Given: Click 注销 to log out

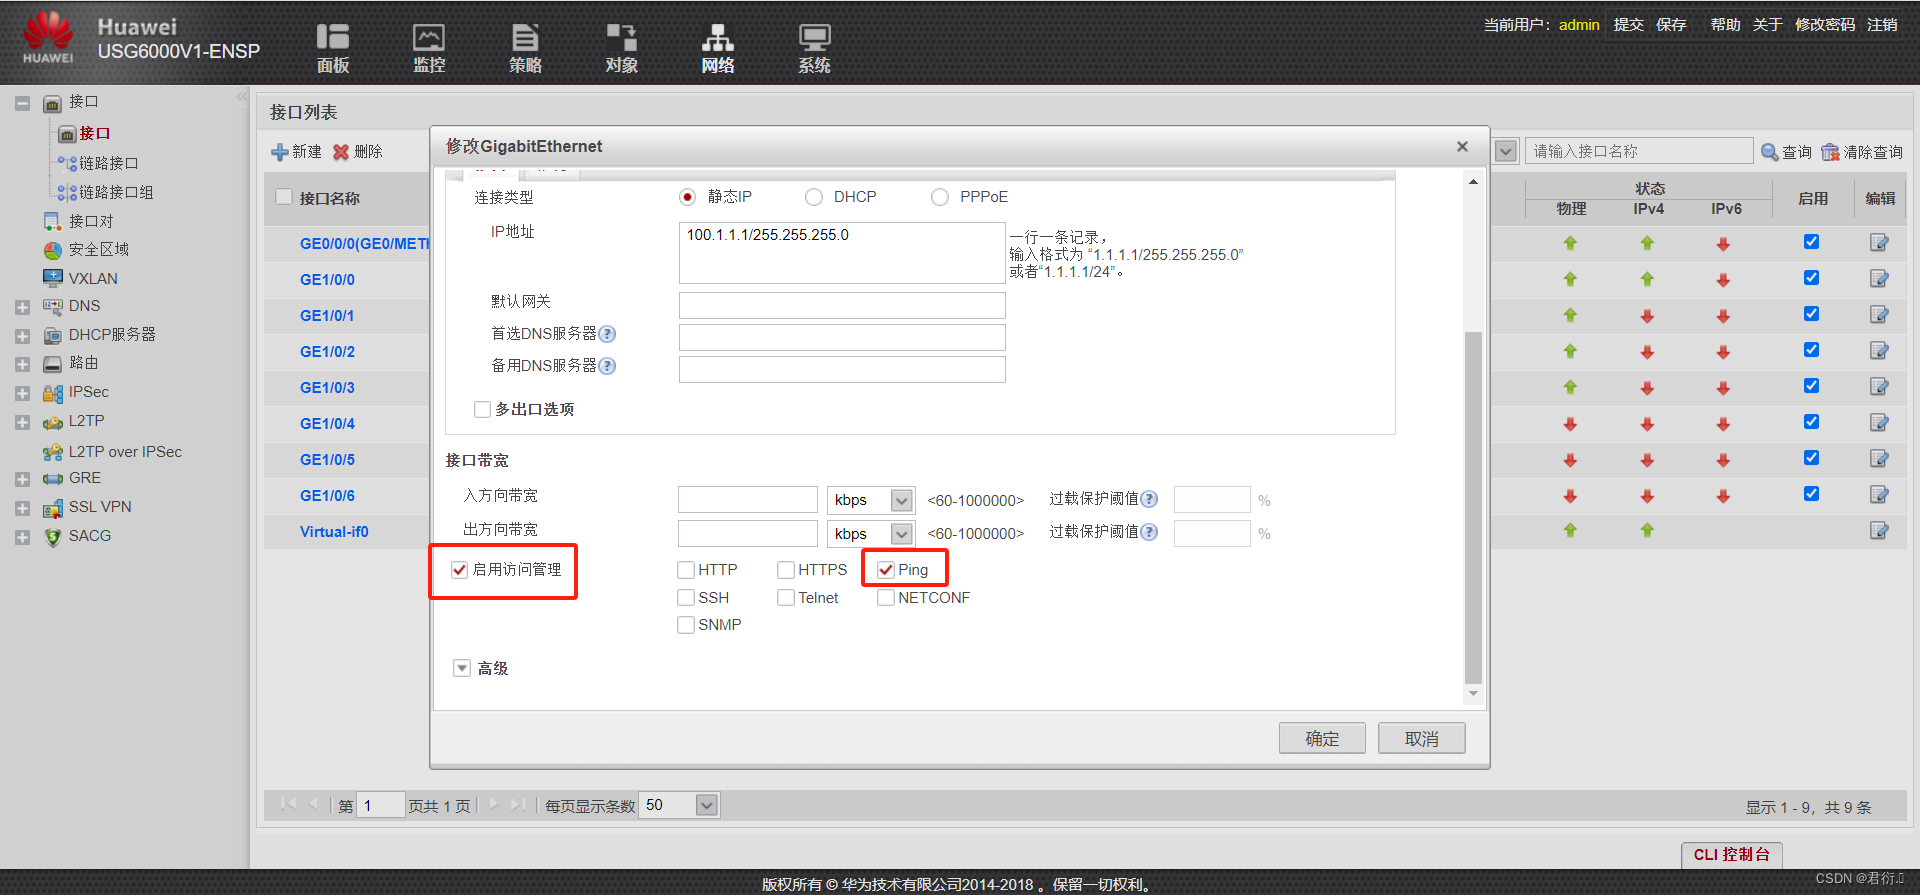Looking at the screenshot, I should (1882, 24).
